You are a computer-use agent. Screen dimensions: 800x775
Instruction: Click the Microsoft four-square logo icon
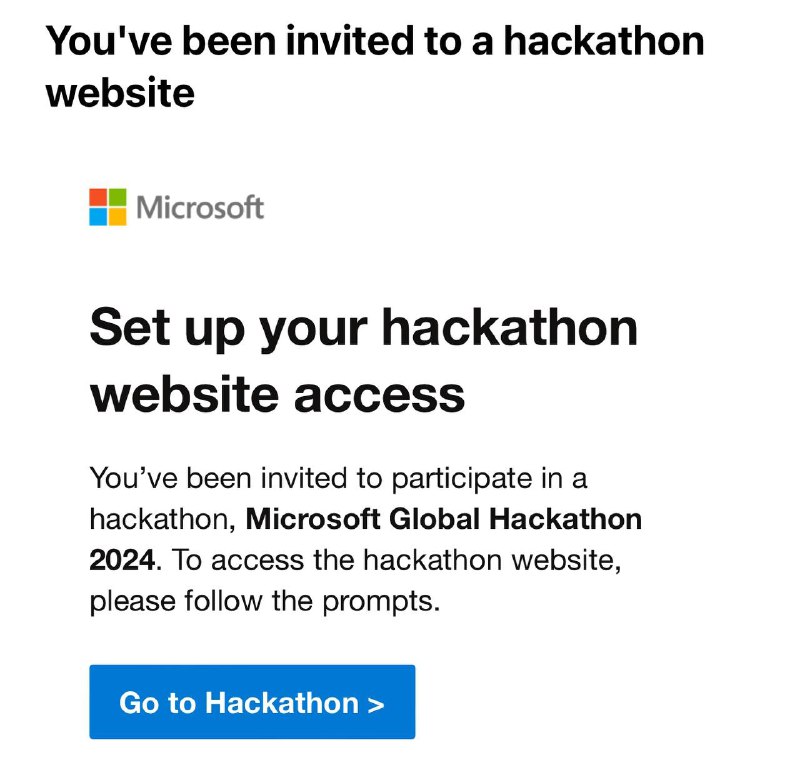108,207
